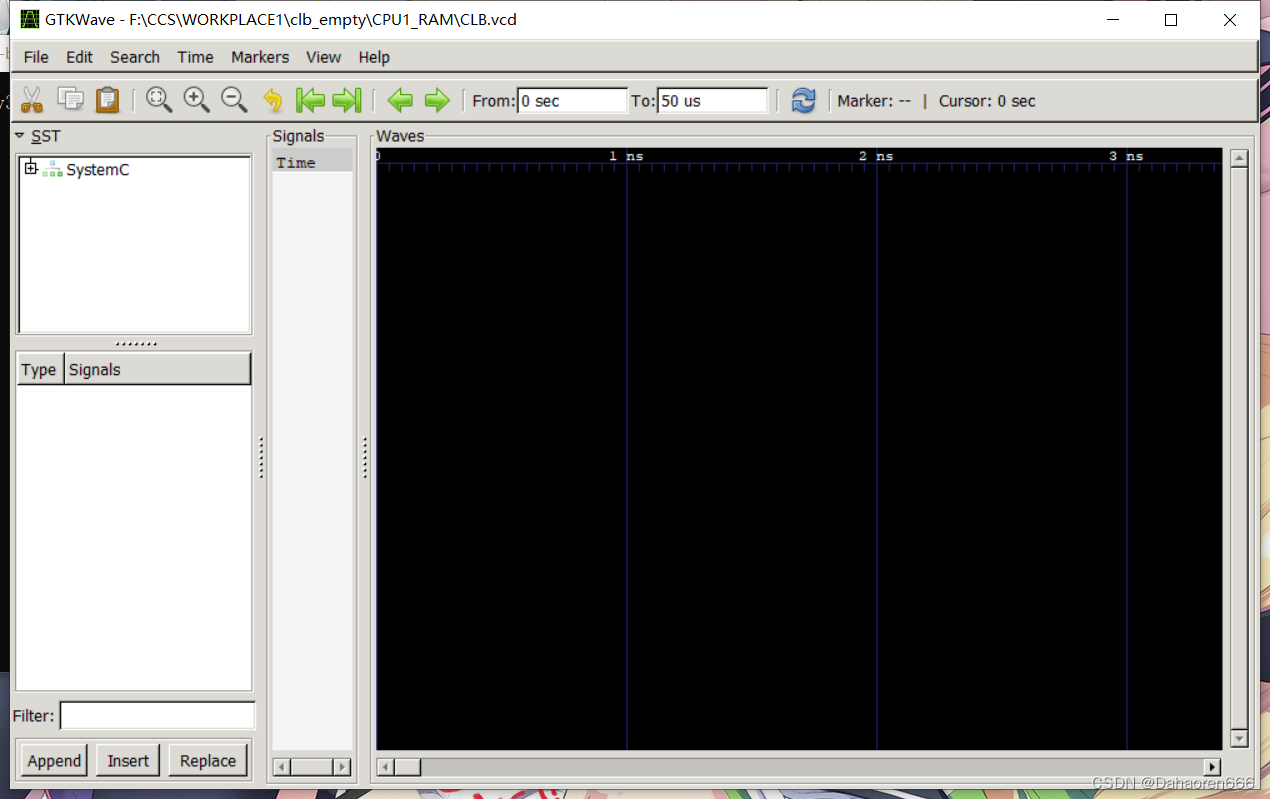Open the Help menu

pos(374,57)
